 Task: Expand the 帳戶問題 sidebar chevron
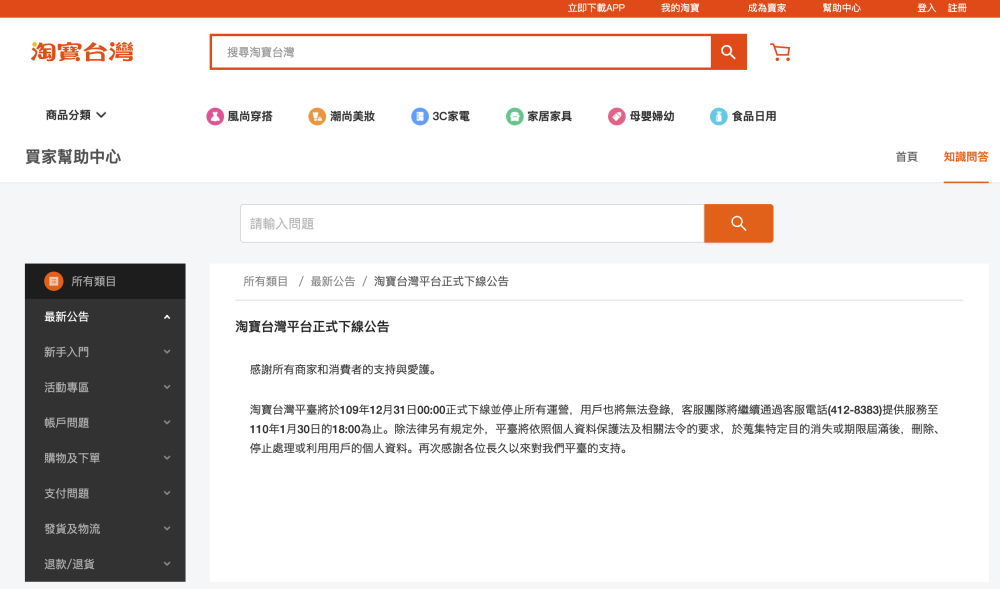(x=167, y=423)
